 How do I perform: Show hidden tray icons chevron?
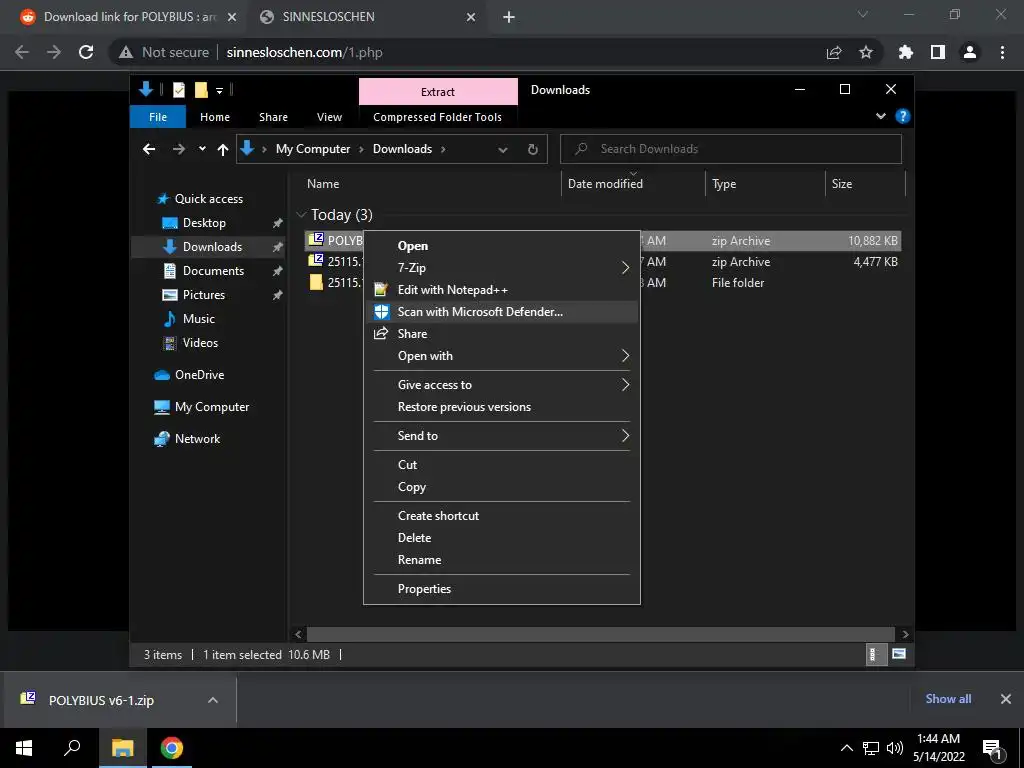pyautogui.click(x=846, y=748)
